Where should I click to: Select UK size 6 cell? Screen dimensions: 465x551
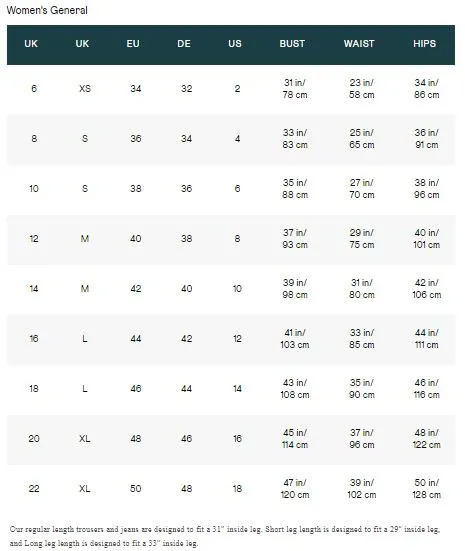(x=34, y=89)
